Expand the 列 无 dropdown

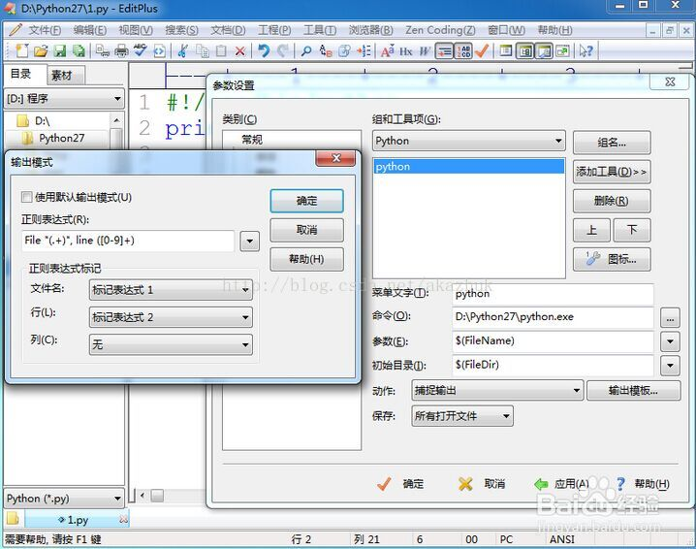(x=171, y=345)
